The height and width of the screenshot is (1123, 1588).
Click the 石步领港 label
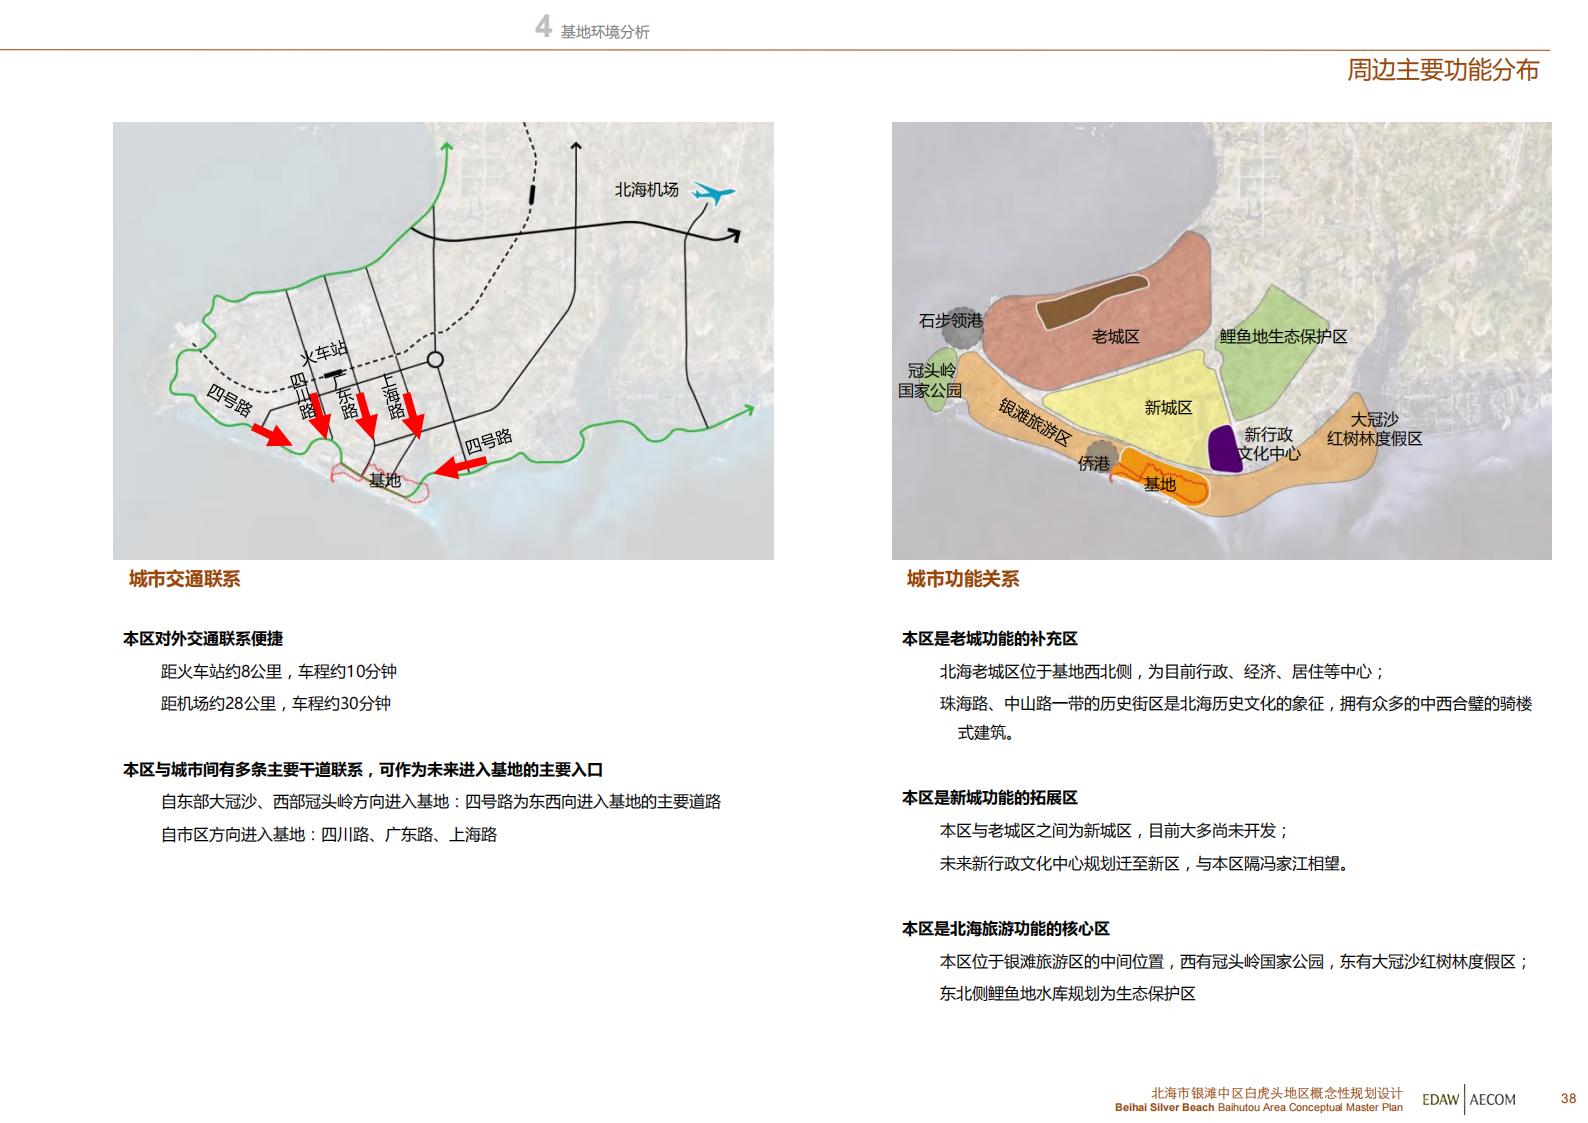(x=950, y=321)
